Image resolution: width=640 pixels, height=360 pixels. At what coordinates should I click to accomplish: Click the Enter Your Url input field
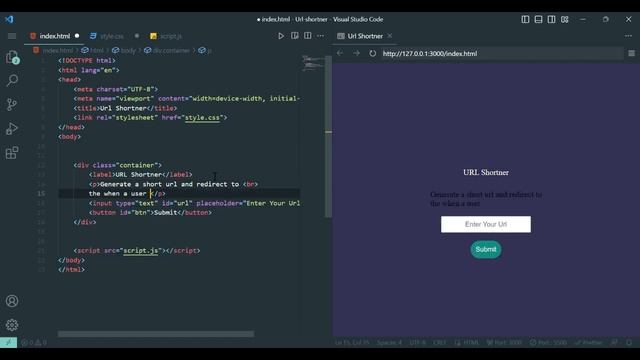(486, 224)
